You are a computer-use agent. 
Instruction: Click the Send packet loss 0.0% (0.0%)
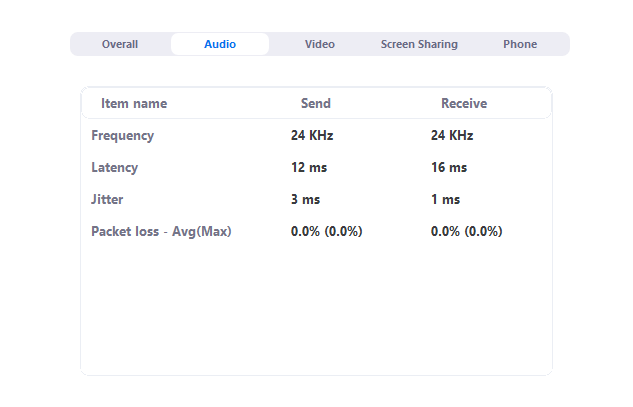327,231
